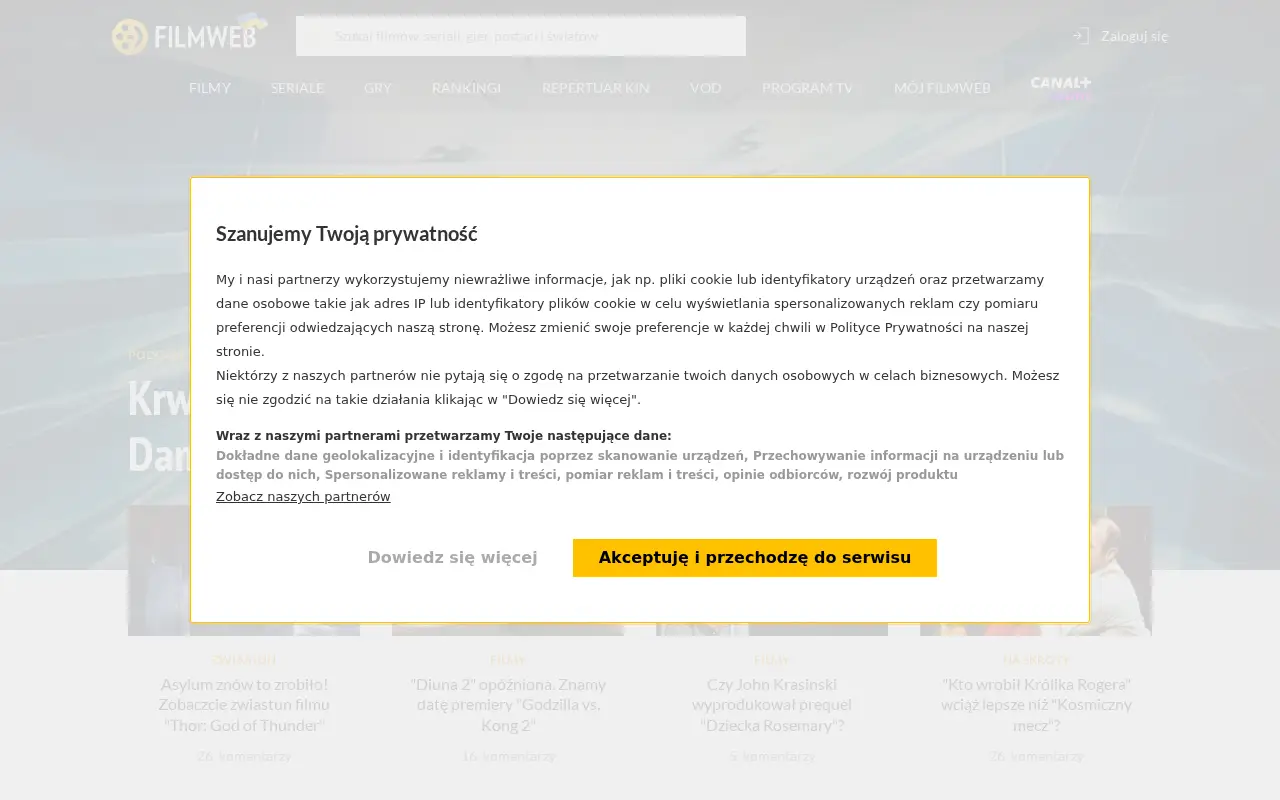Open thumbnail above Królik Roger article
Viewport: 1280px width, 800px height.
coord(1036,571)
